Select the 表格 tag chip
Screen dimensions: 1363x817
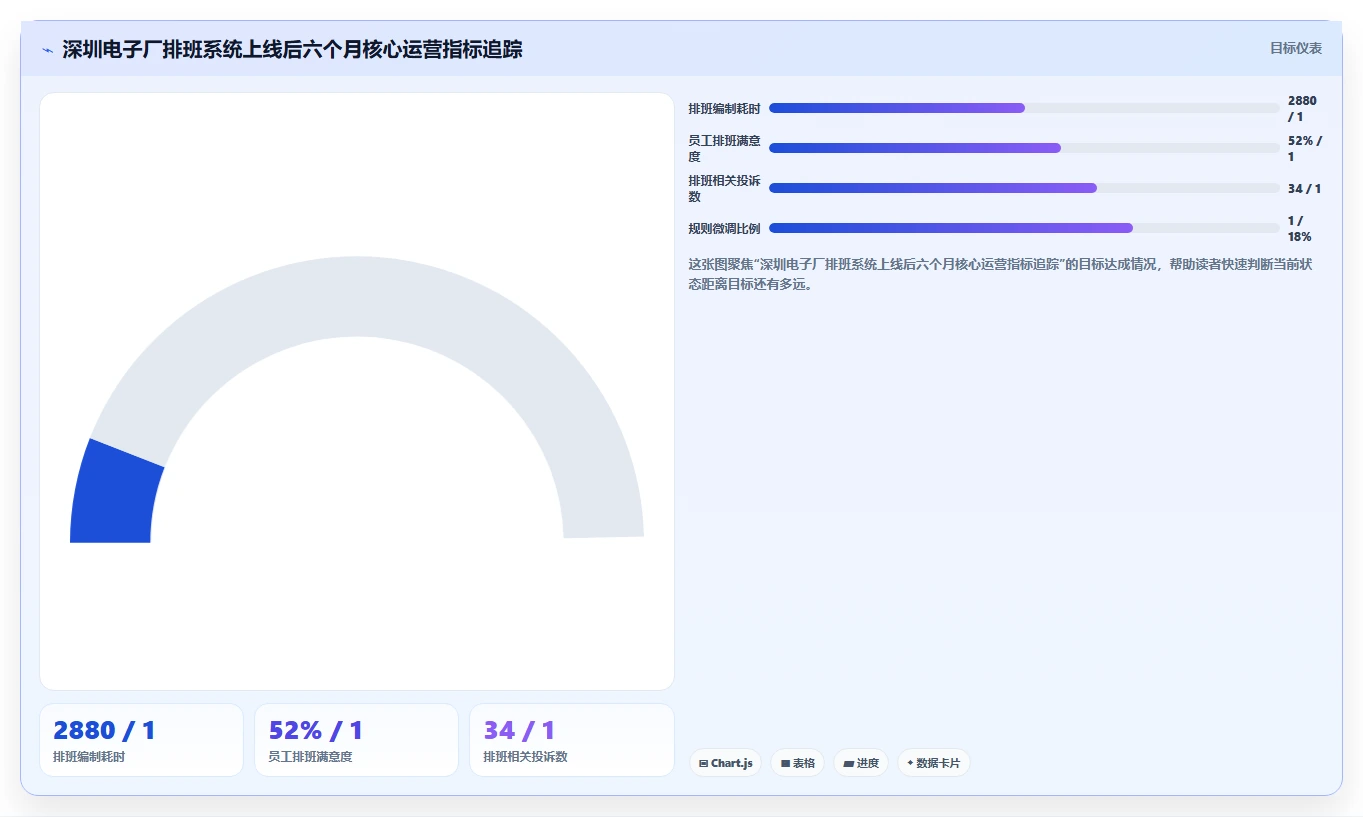pyautogui.click(x=797, y=763)
